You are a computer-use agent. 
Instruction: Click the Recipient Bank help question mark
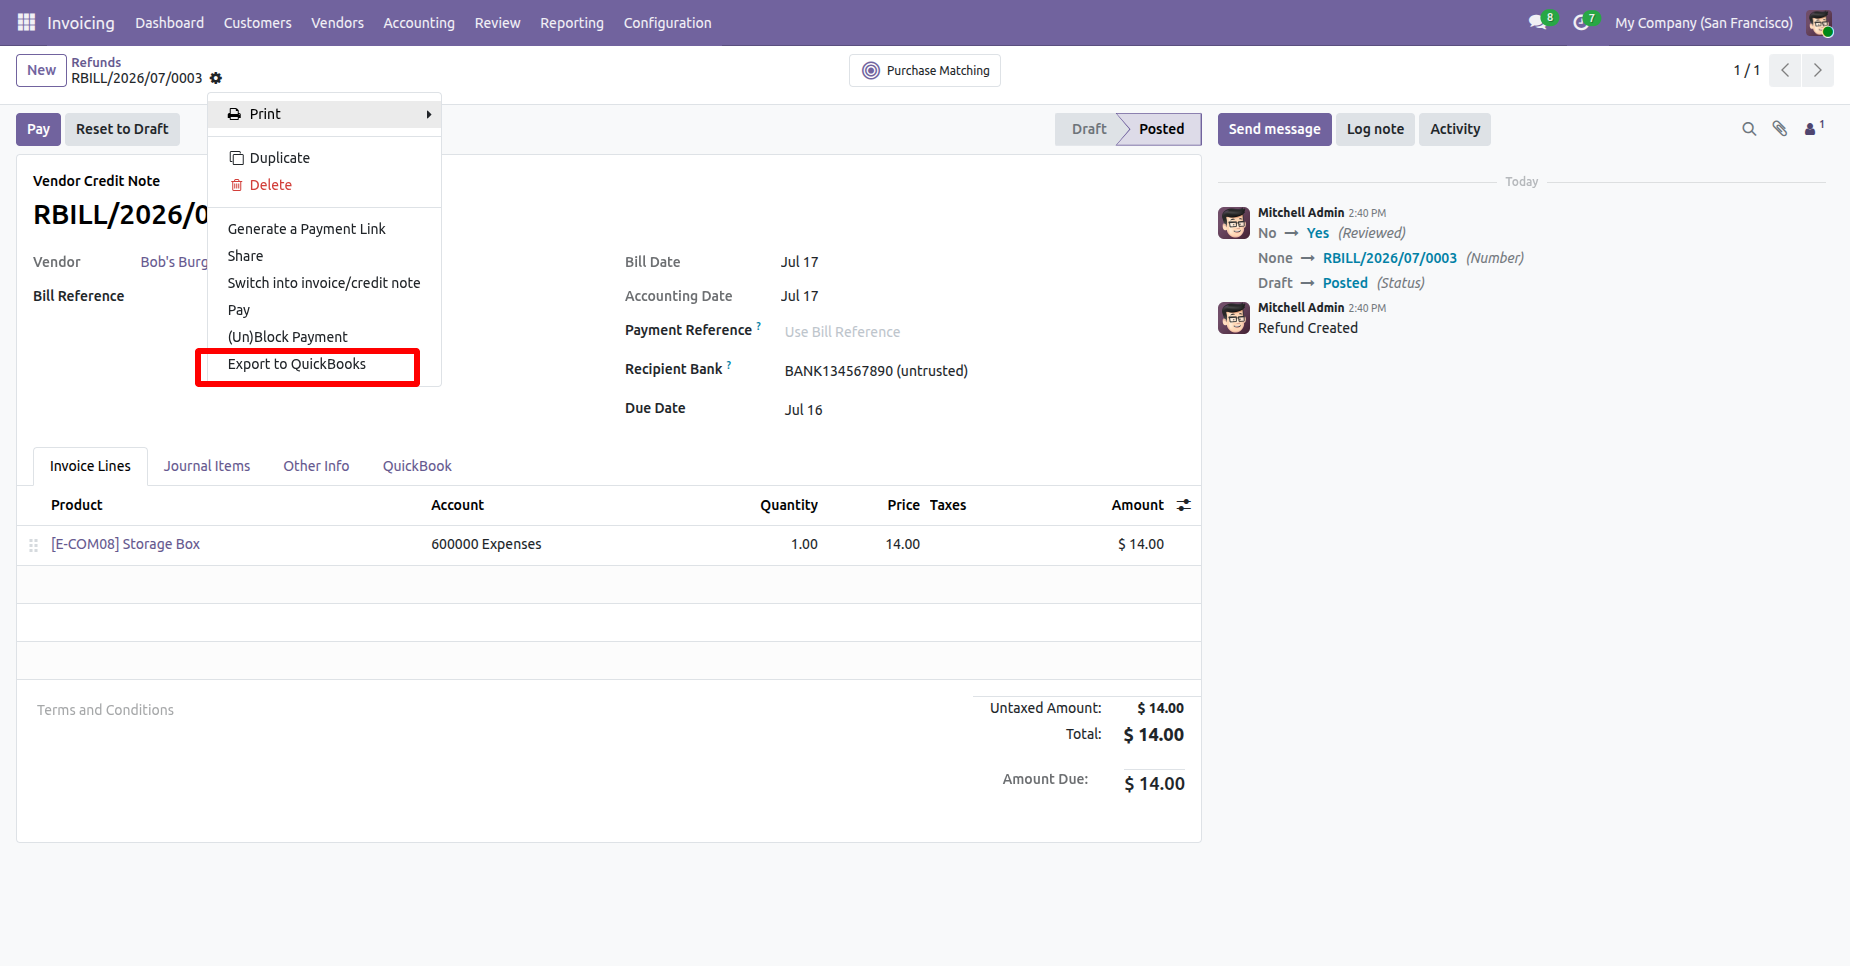click(729, 365)
